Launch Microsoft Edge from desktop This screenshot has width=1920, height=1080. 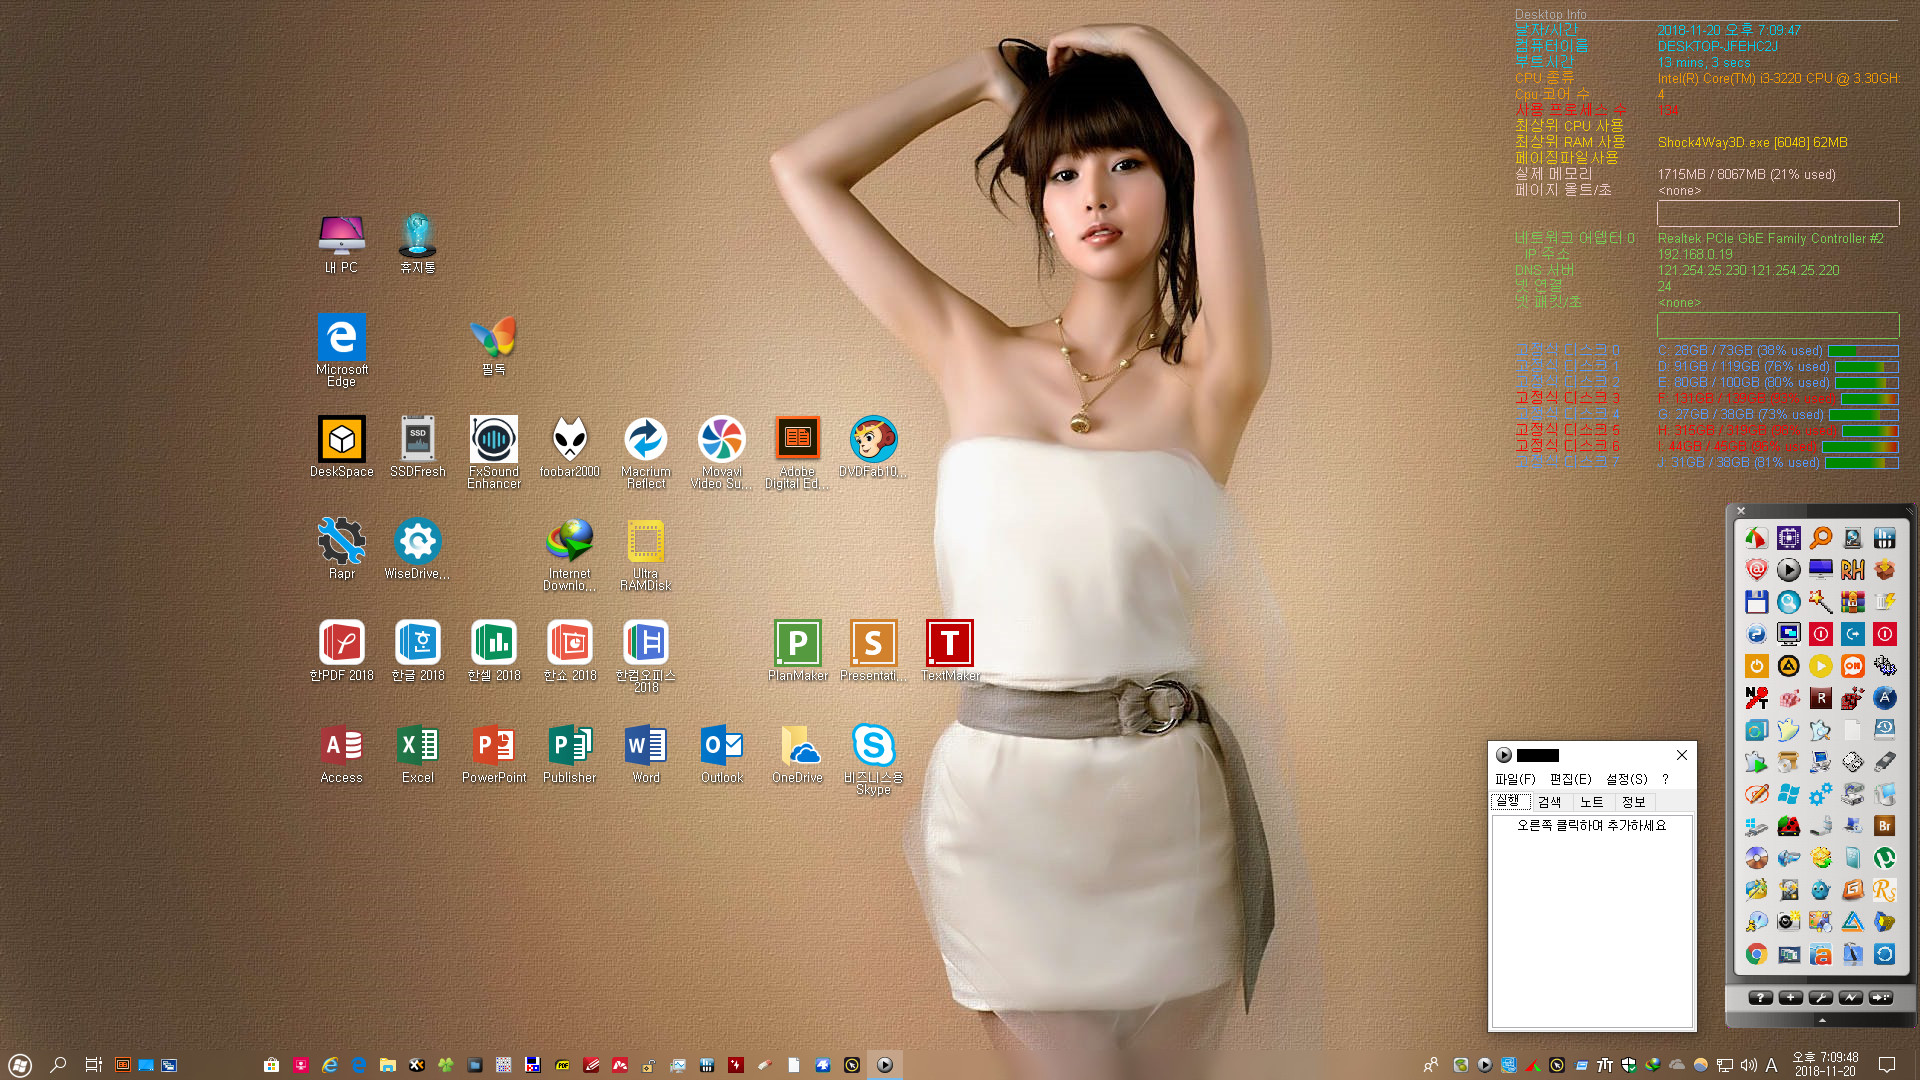(341, 350)
